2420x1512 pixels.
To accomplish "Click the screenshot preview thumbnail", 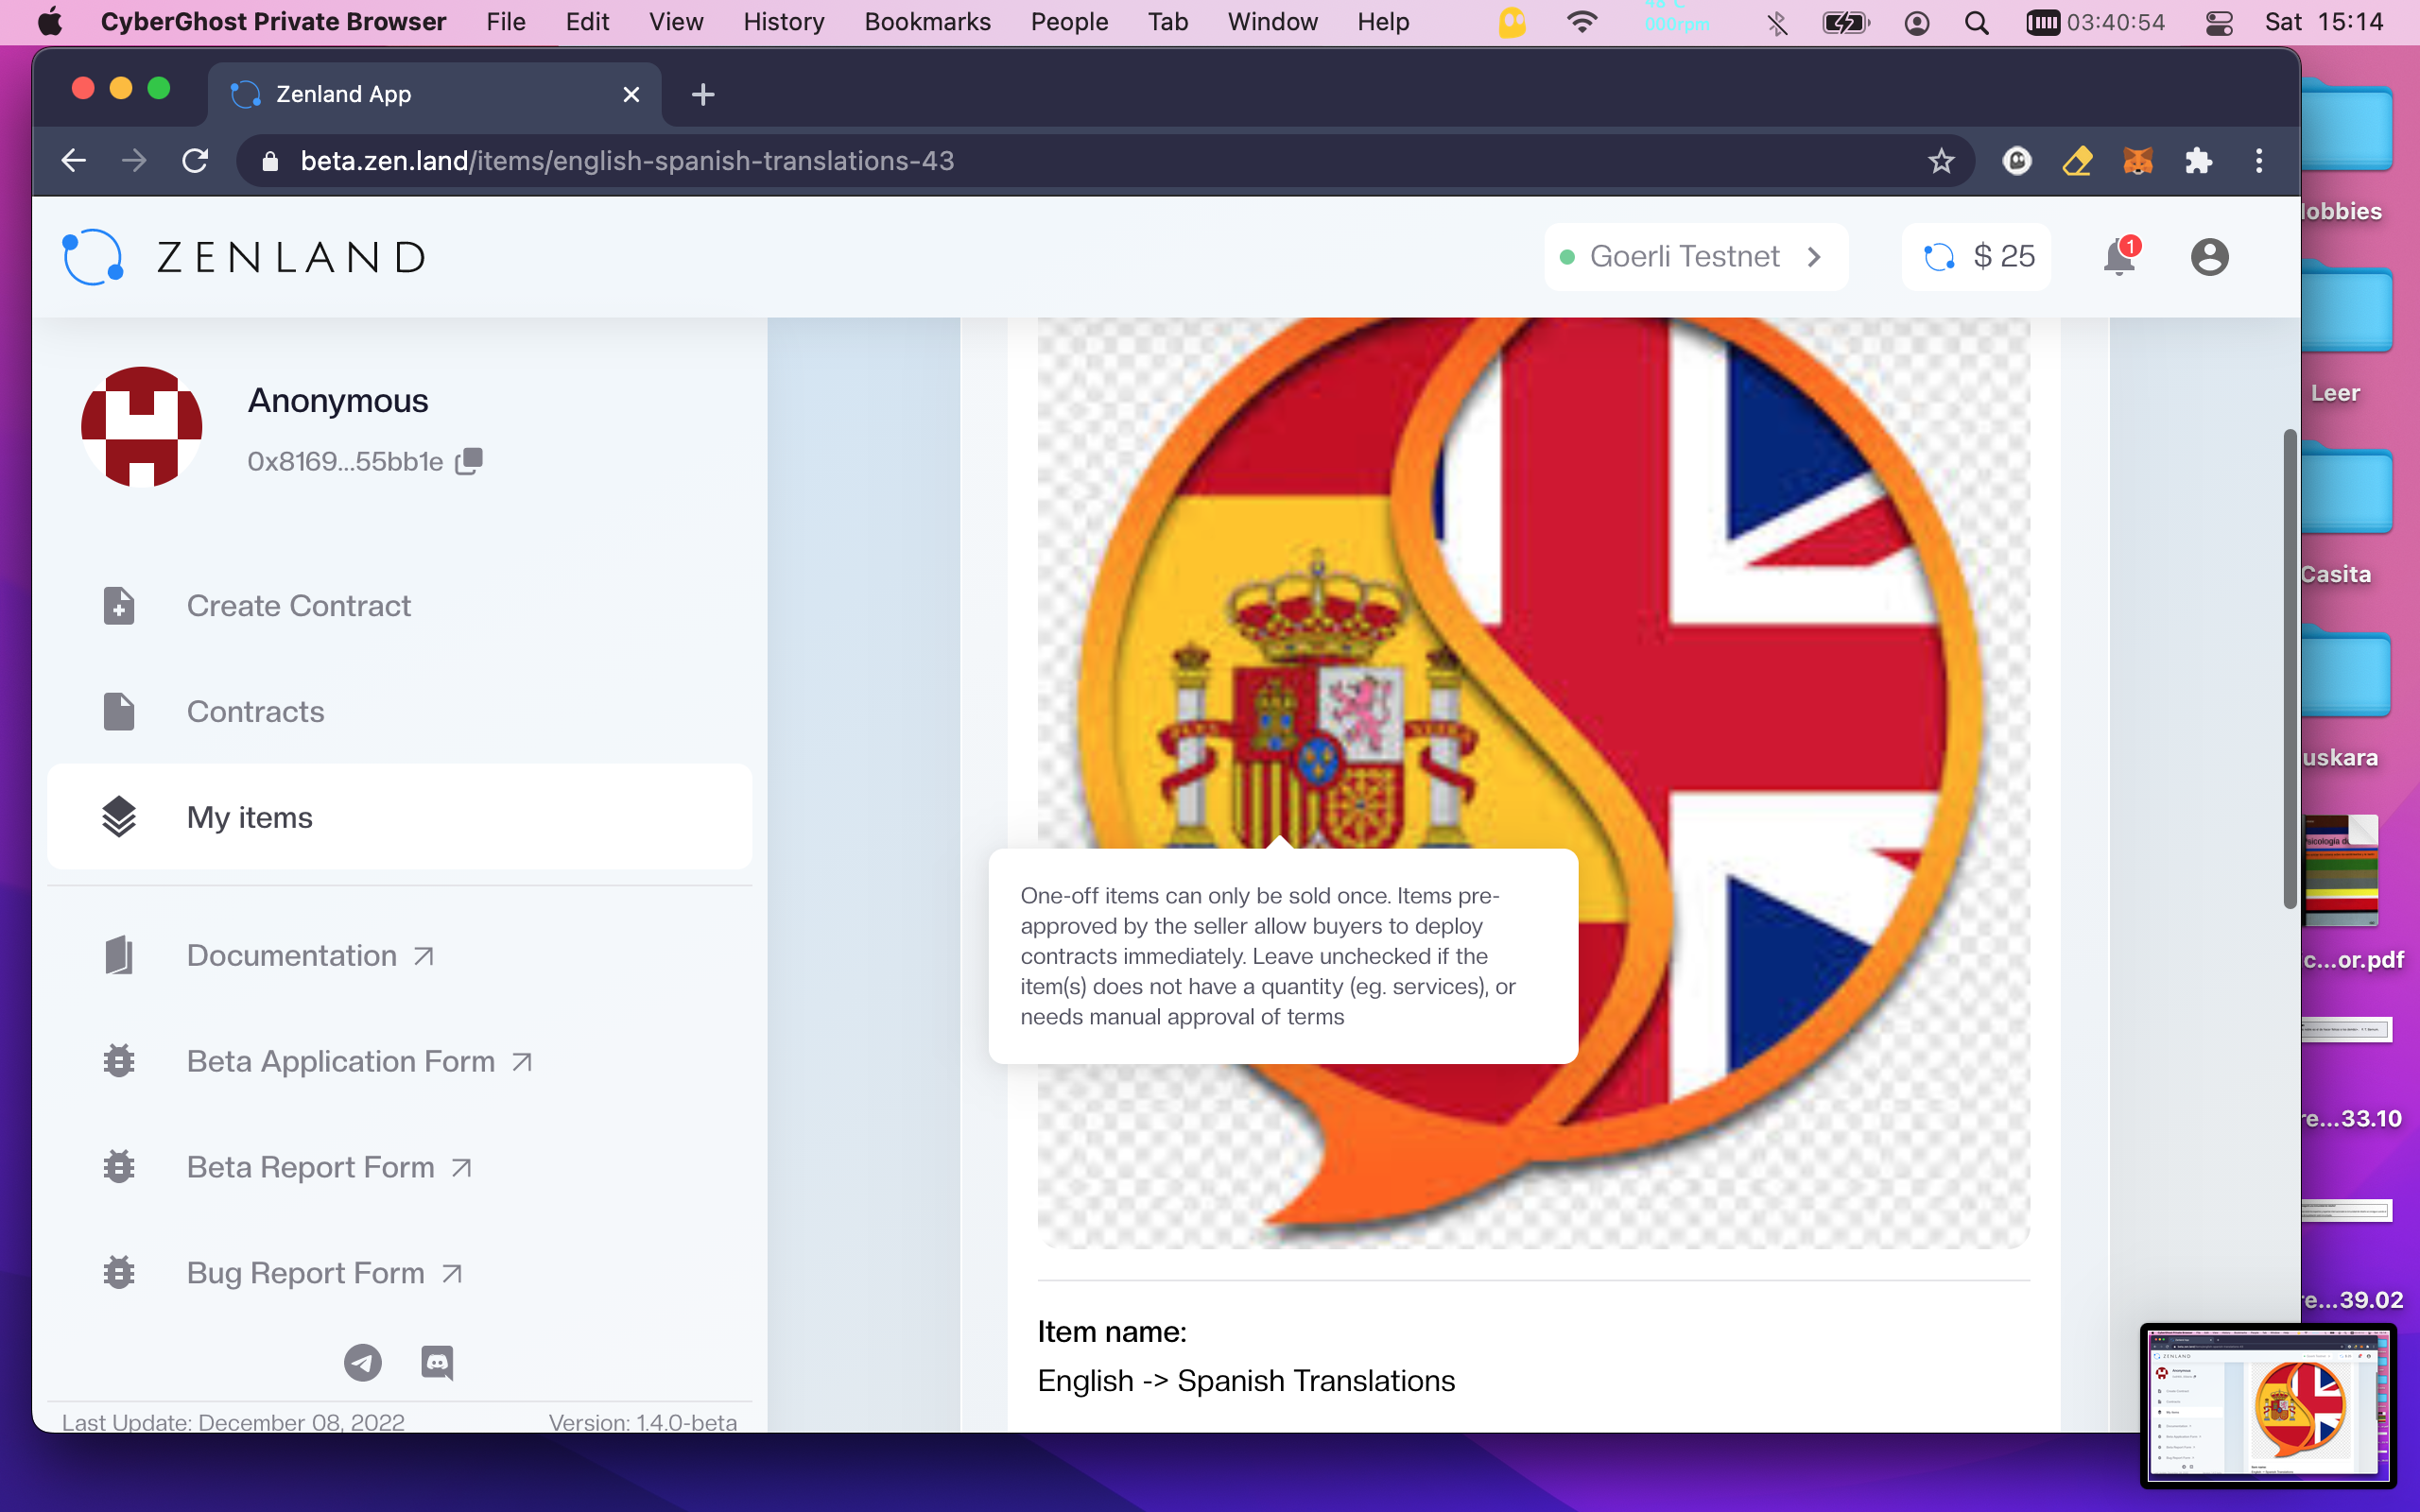I will [x=2268, y=1405].
